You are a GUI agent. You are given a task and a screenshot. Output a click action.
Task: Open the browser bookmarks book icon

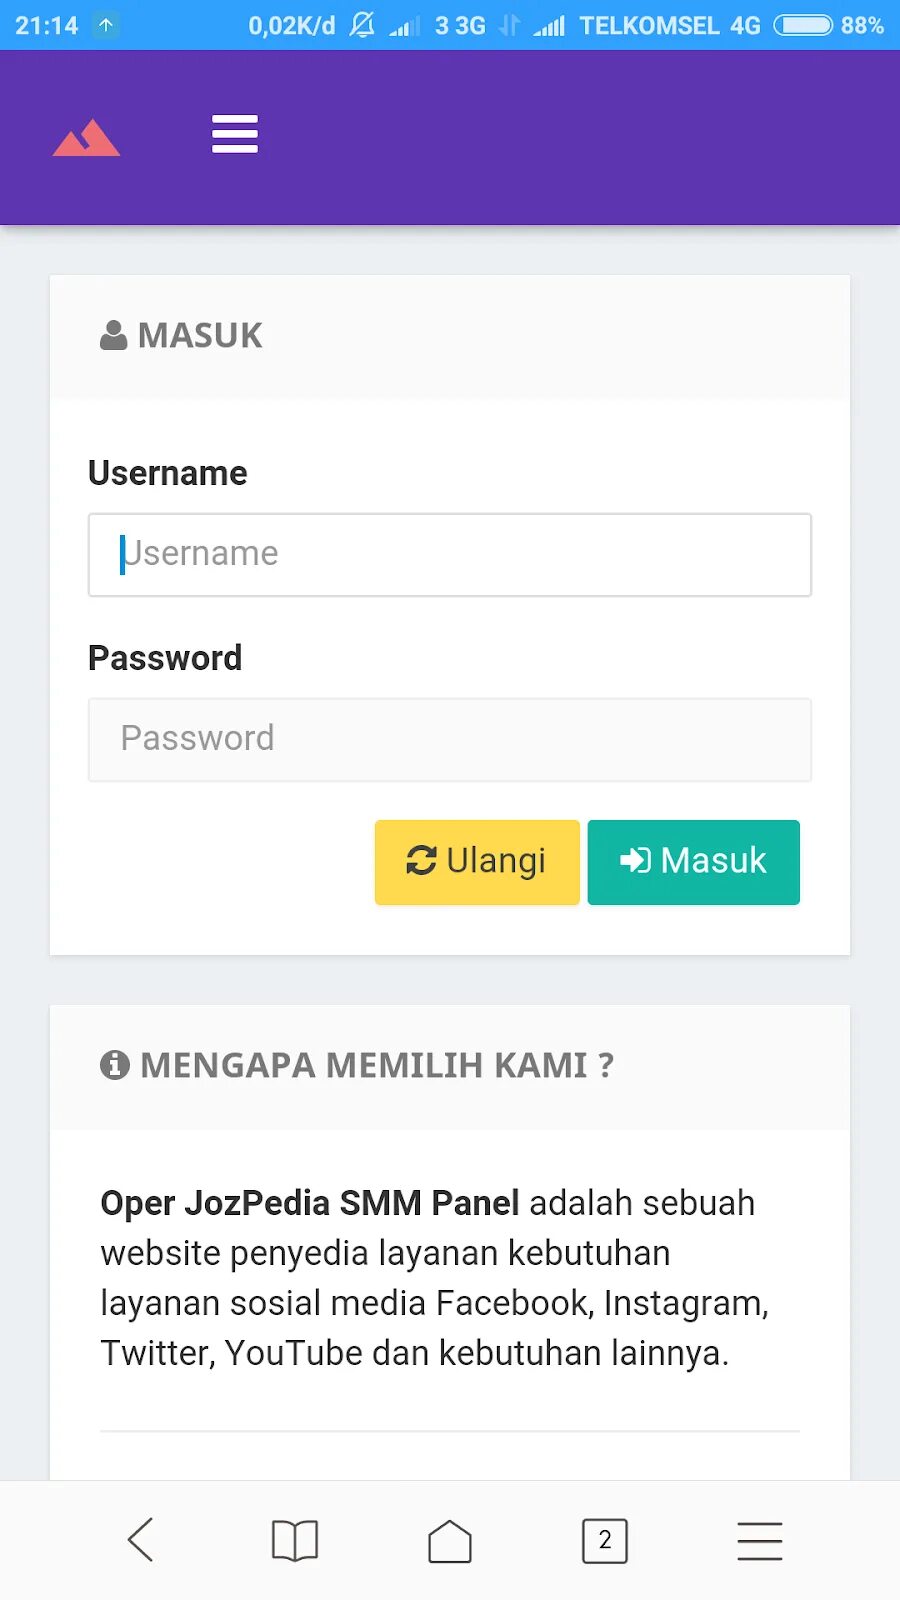pyautogui.click(x=295, y=1540)
